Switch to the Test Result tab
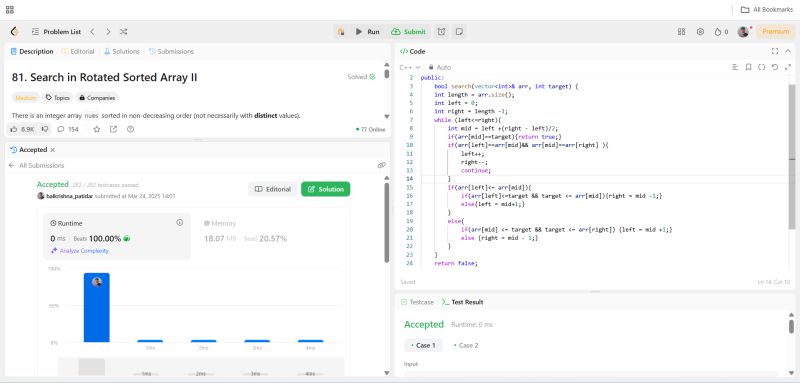 click(x=462, y=302)
